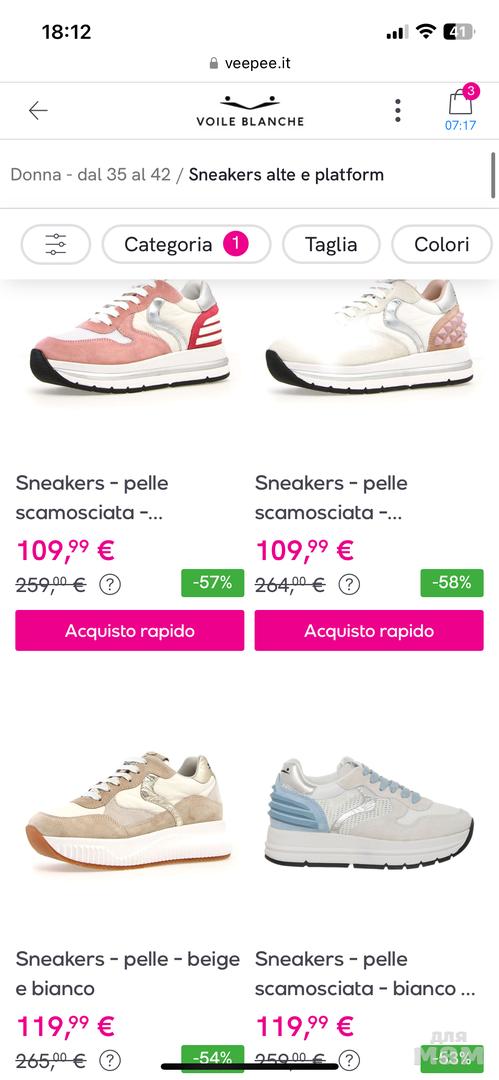Viewport: 499px width, 1080px height.
Task: Open the filter sliders icon
Action: 56,245
